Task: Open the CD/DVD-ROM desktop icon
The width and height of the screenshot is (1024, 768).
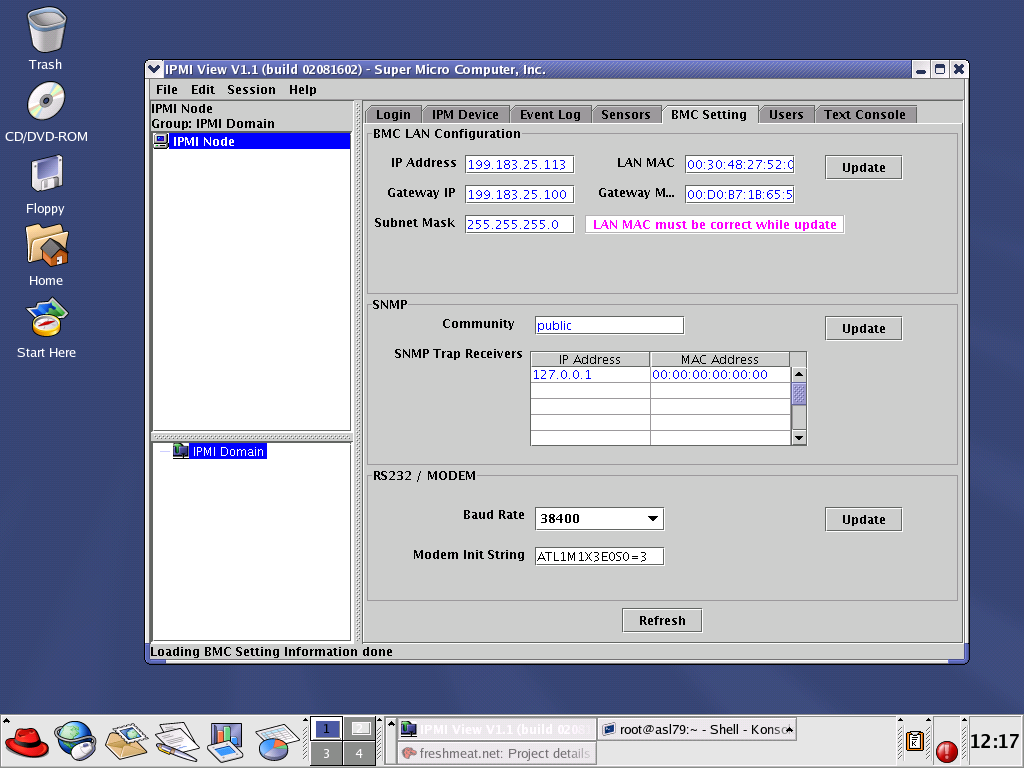Action: [46, 101]
